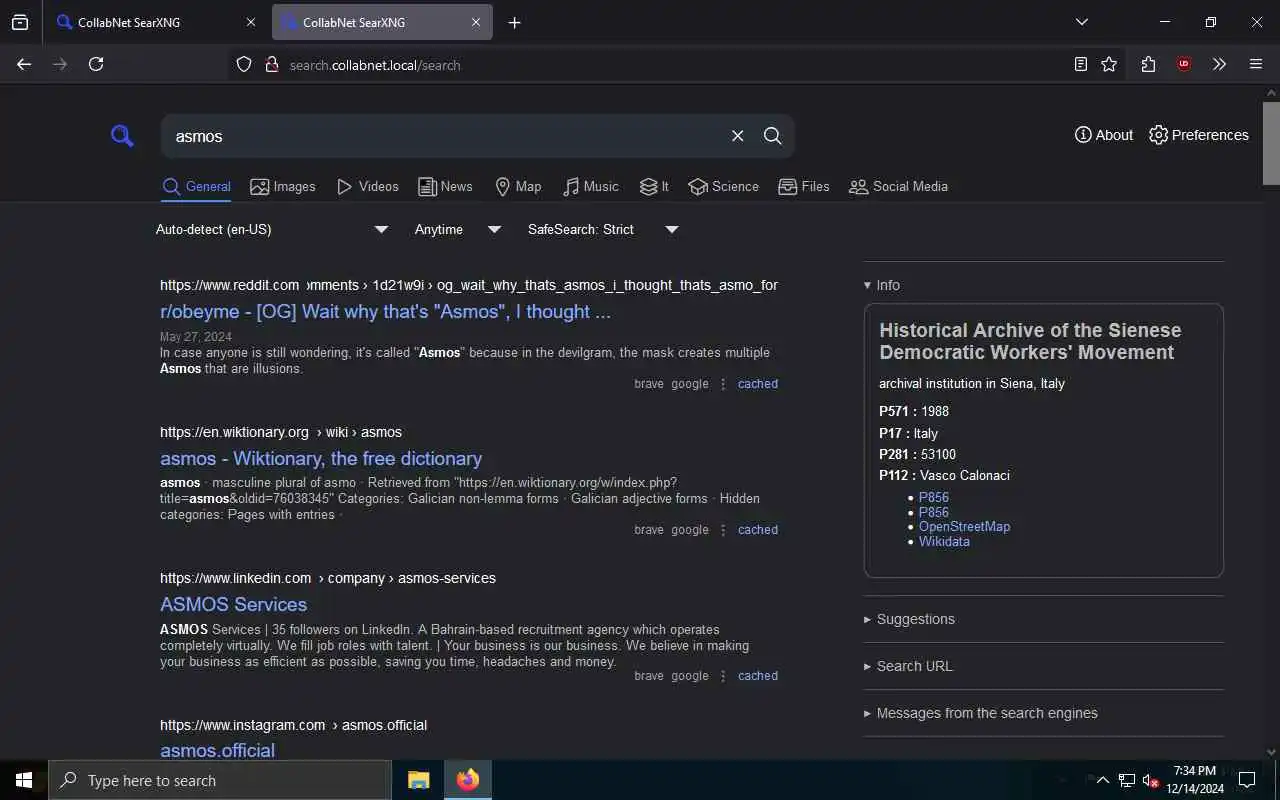Open the uBlock Origin extension icon
The height and width of the screenshot is (800, 1280).
point(1184,64)
